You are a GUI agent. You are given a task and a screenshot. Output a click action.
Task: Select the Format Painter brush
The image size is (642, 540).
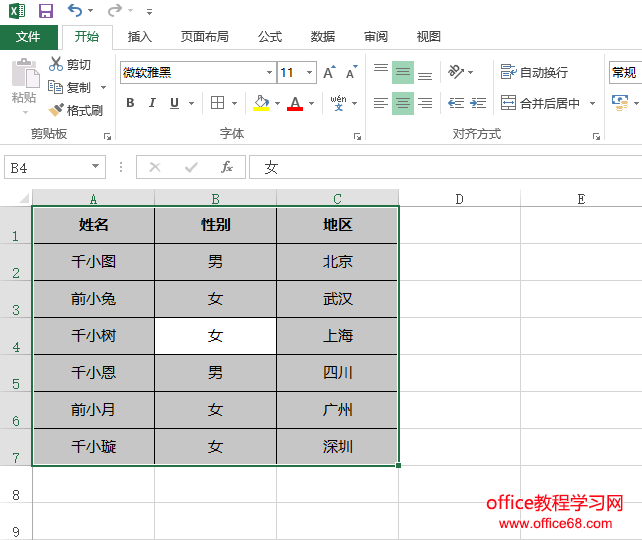[56, 110]
